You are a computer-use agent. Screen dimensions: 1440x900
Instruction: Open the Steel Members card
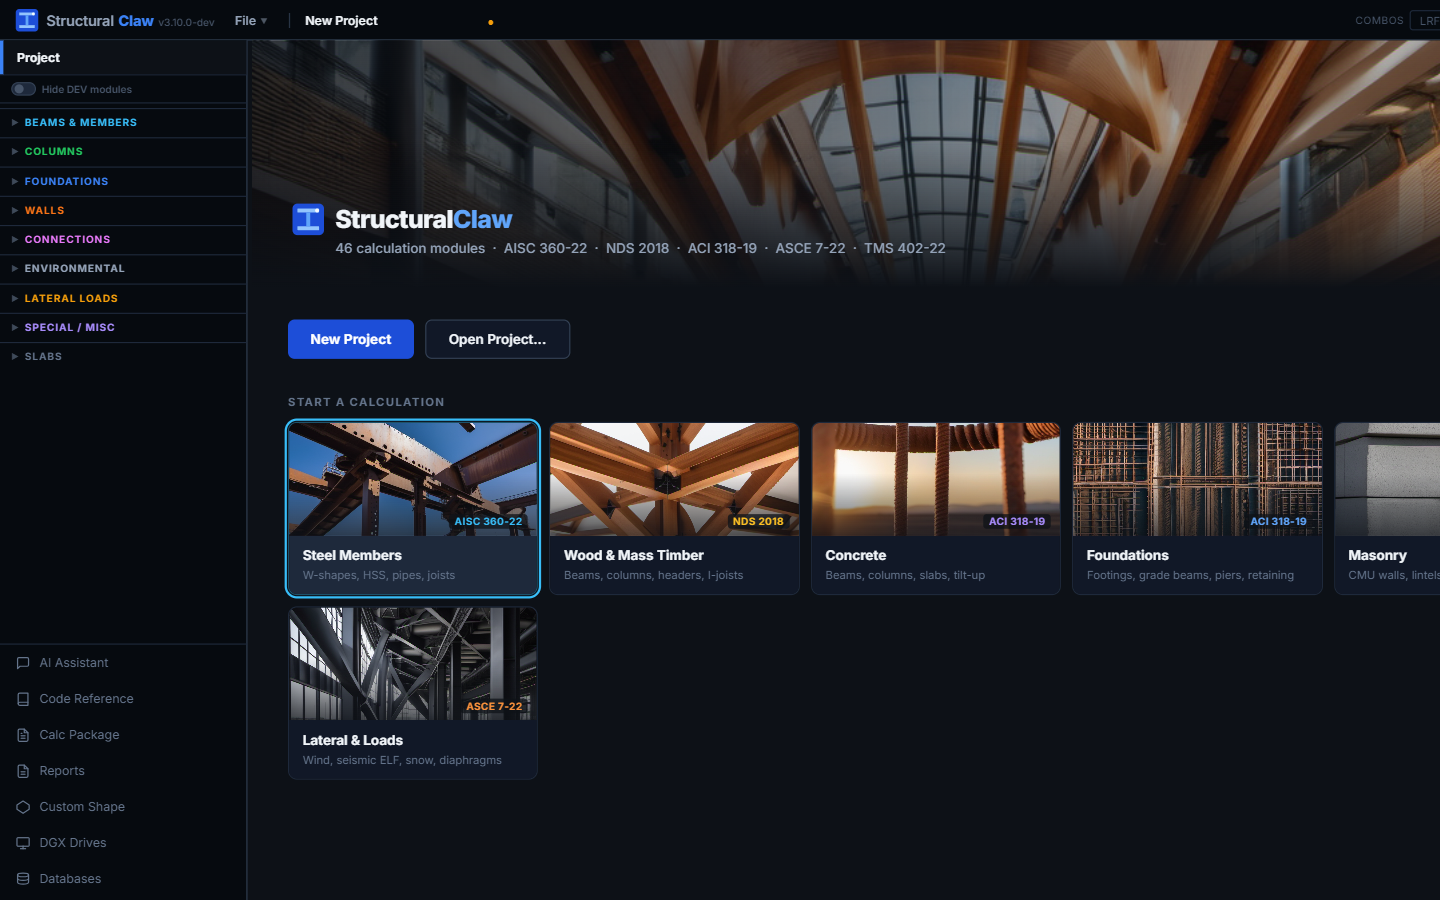pyautogui.click(x=413, y=508)
